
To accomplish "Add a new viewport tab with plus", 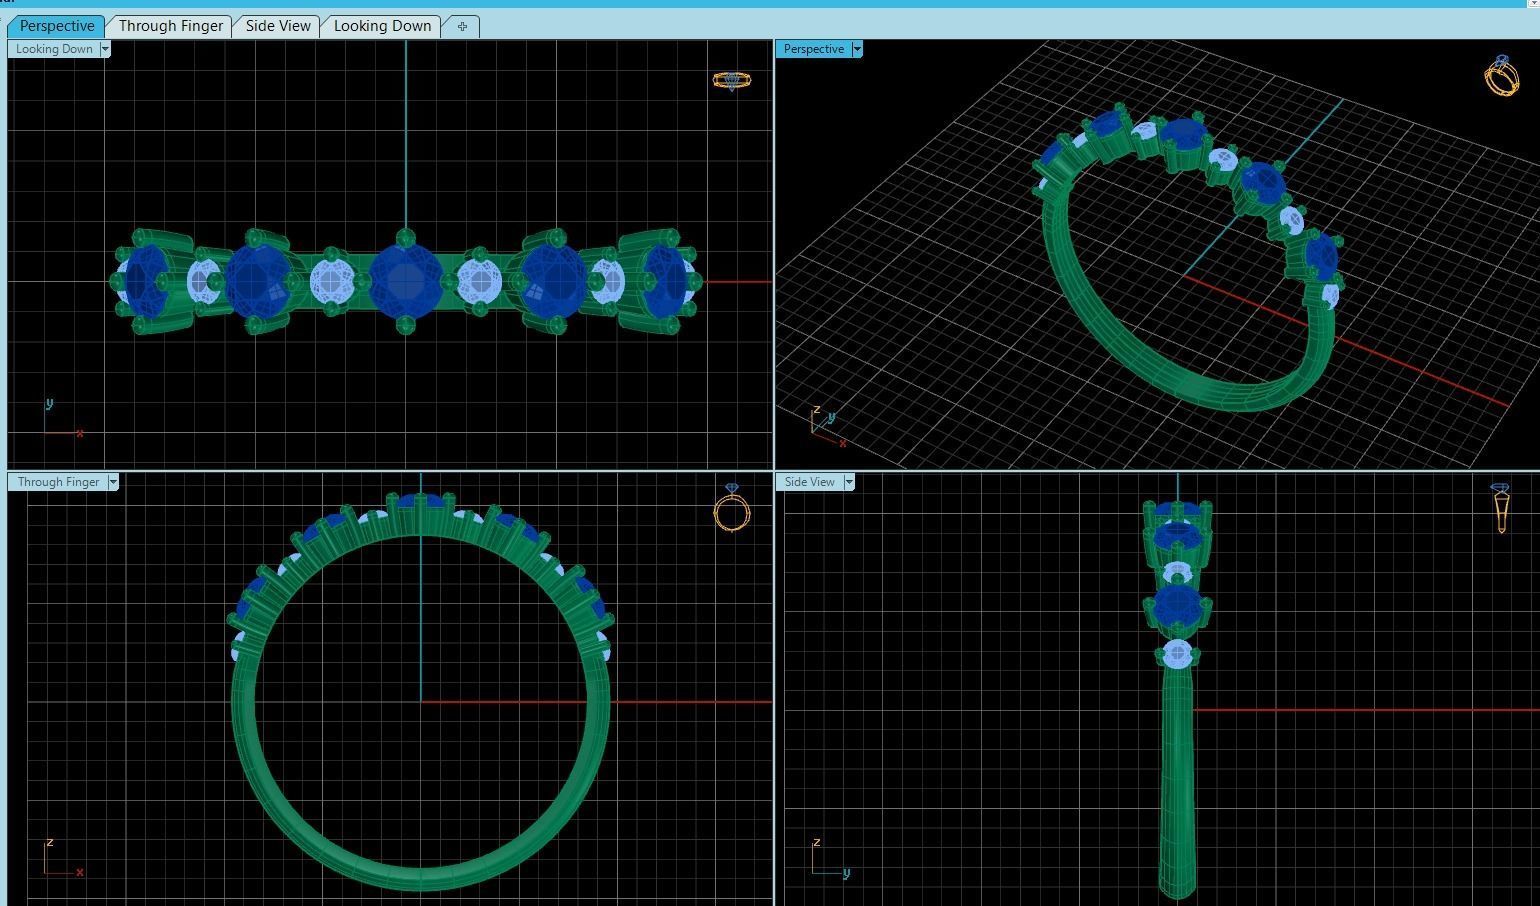I will [x=462, y=26].
